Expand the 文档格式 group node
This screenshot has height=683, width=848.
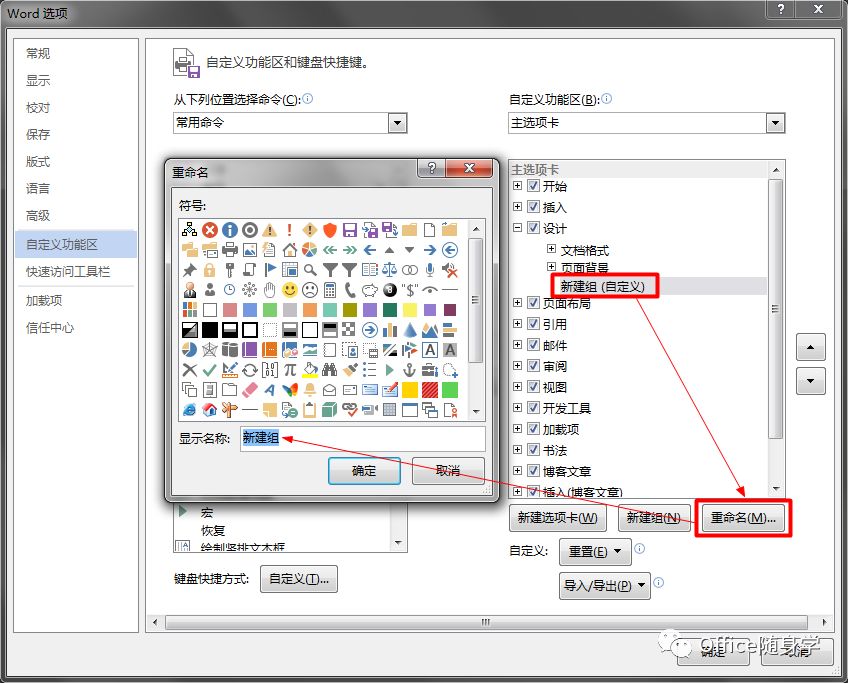click(551, 249)
